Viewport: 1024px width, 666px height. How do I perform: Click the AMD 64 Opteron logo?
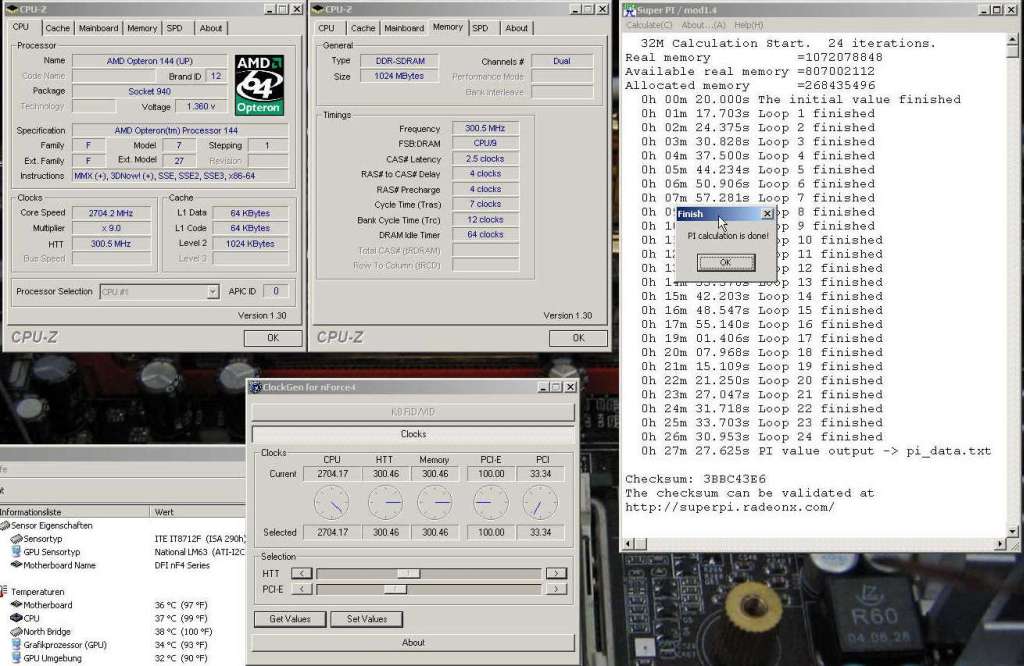pos(259,85)
